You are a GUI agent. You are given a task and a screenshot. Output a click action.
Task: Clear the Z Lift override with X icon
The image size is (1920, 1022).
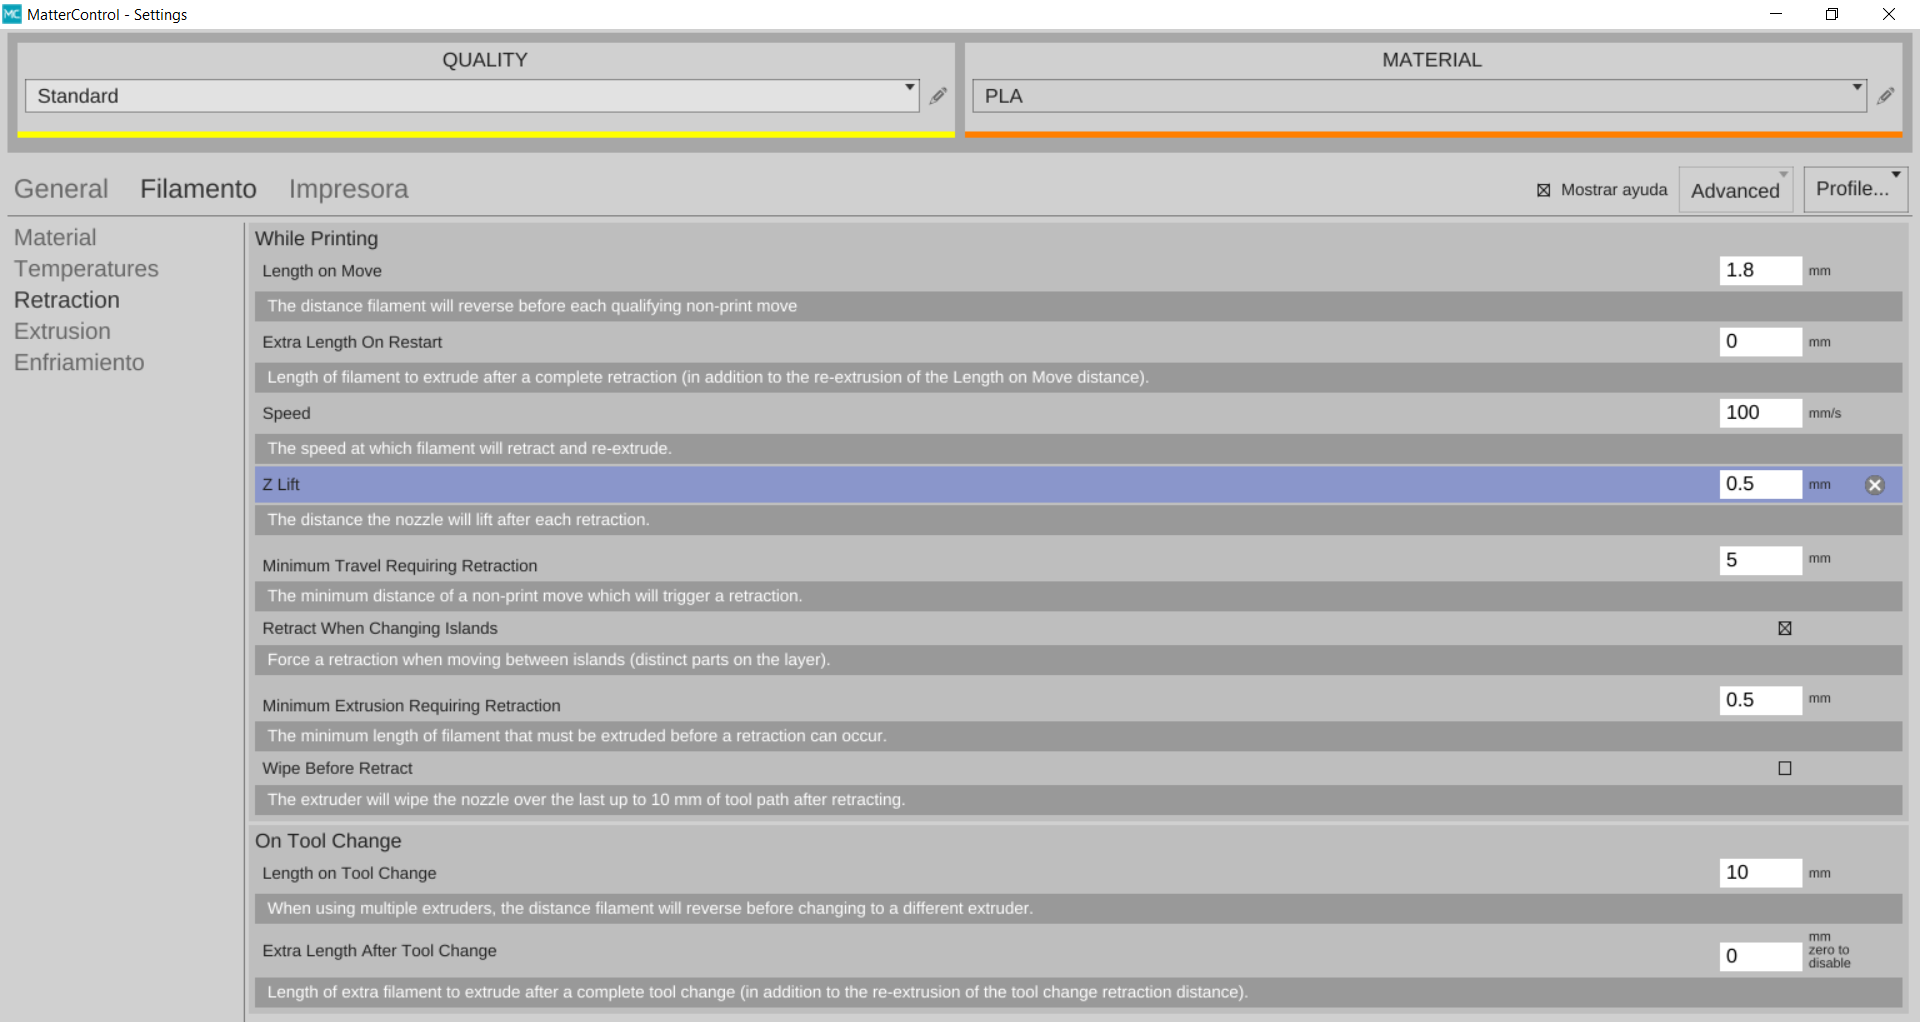tap(1874, 485)
